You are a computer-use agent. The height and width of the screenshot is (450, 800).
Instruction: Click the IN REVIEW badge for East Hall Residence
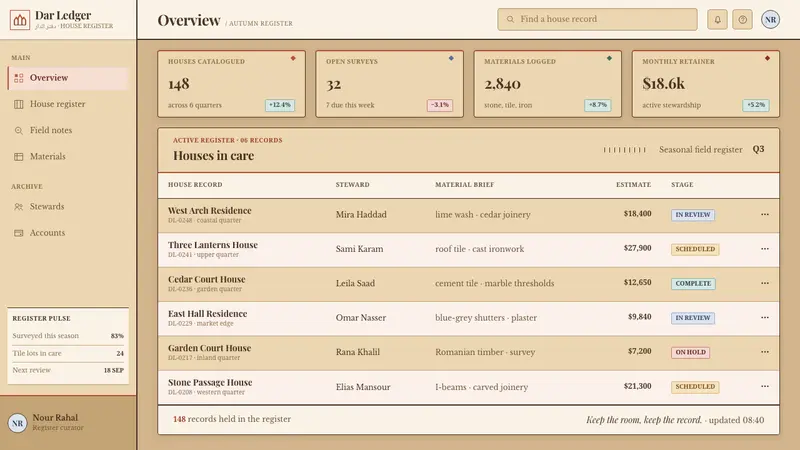coord(693,318)
